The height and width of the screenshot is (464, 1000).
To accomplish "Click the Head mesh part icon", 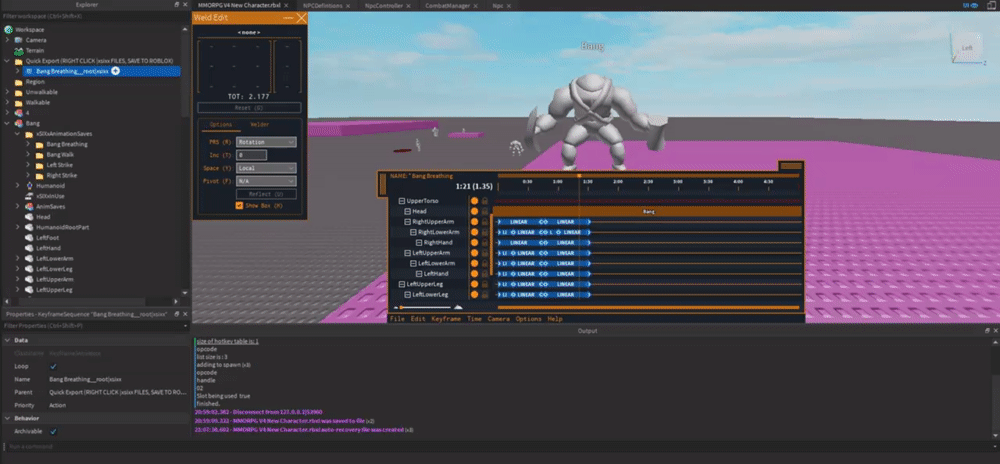I will coord(29,217).
